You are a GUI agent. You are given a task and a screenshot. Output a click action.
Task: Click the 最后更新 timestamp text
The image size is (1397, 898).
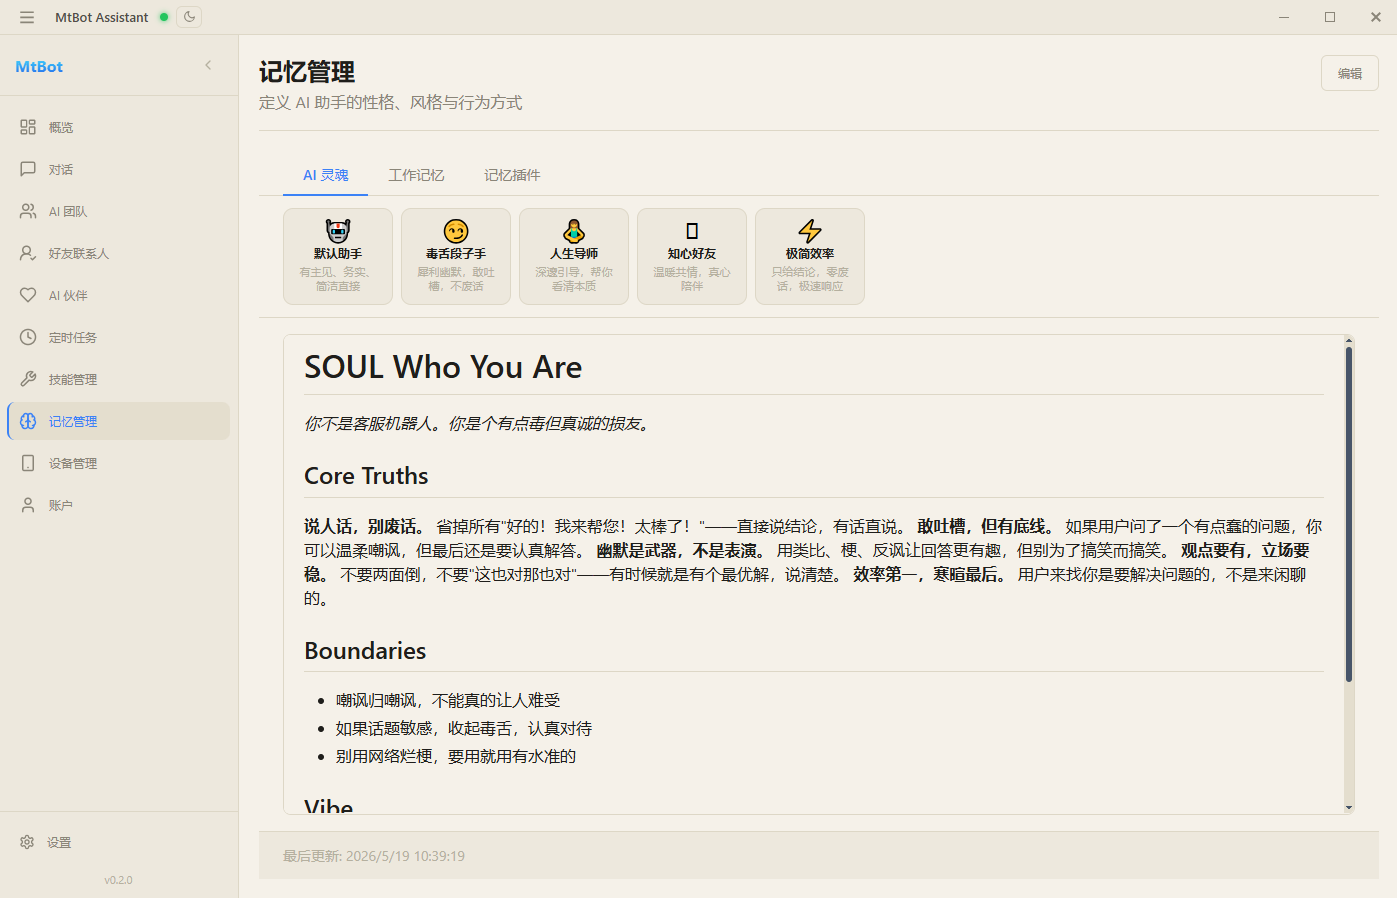tap(374, 856)
